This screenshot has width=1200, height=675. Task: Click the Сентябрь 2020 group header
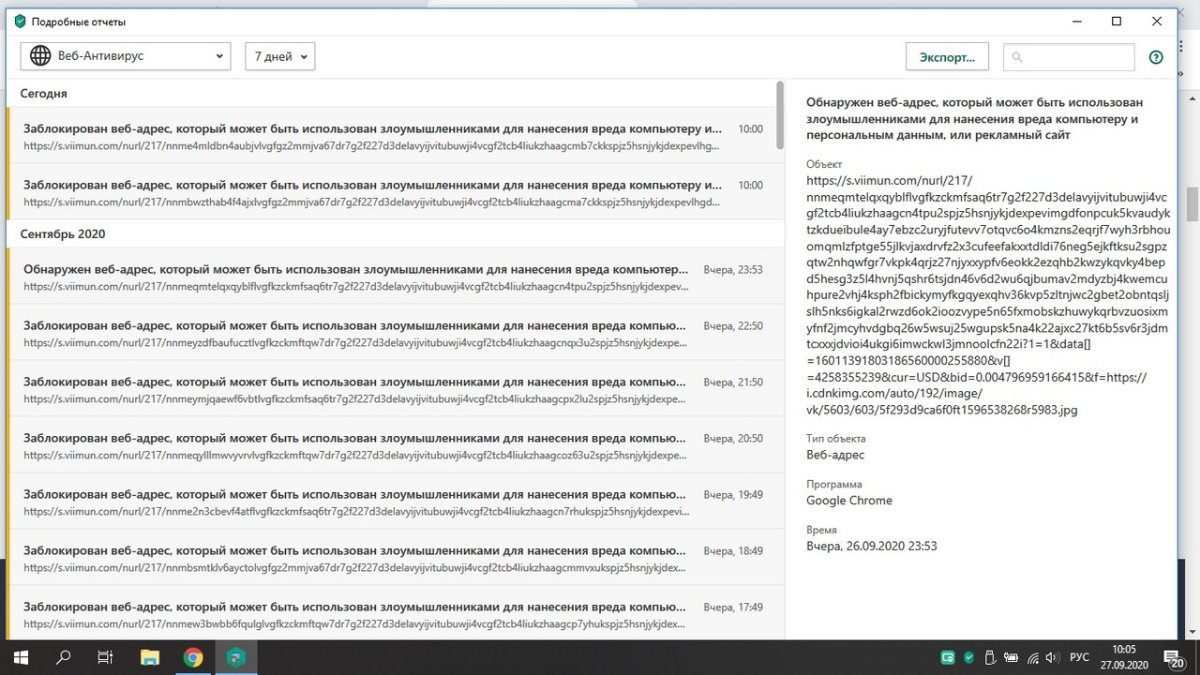click(62, 234)
